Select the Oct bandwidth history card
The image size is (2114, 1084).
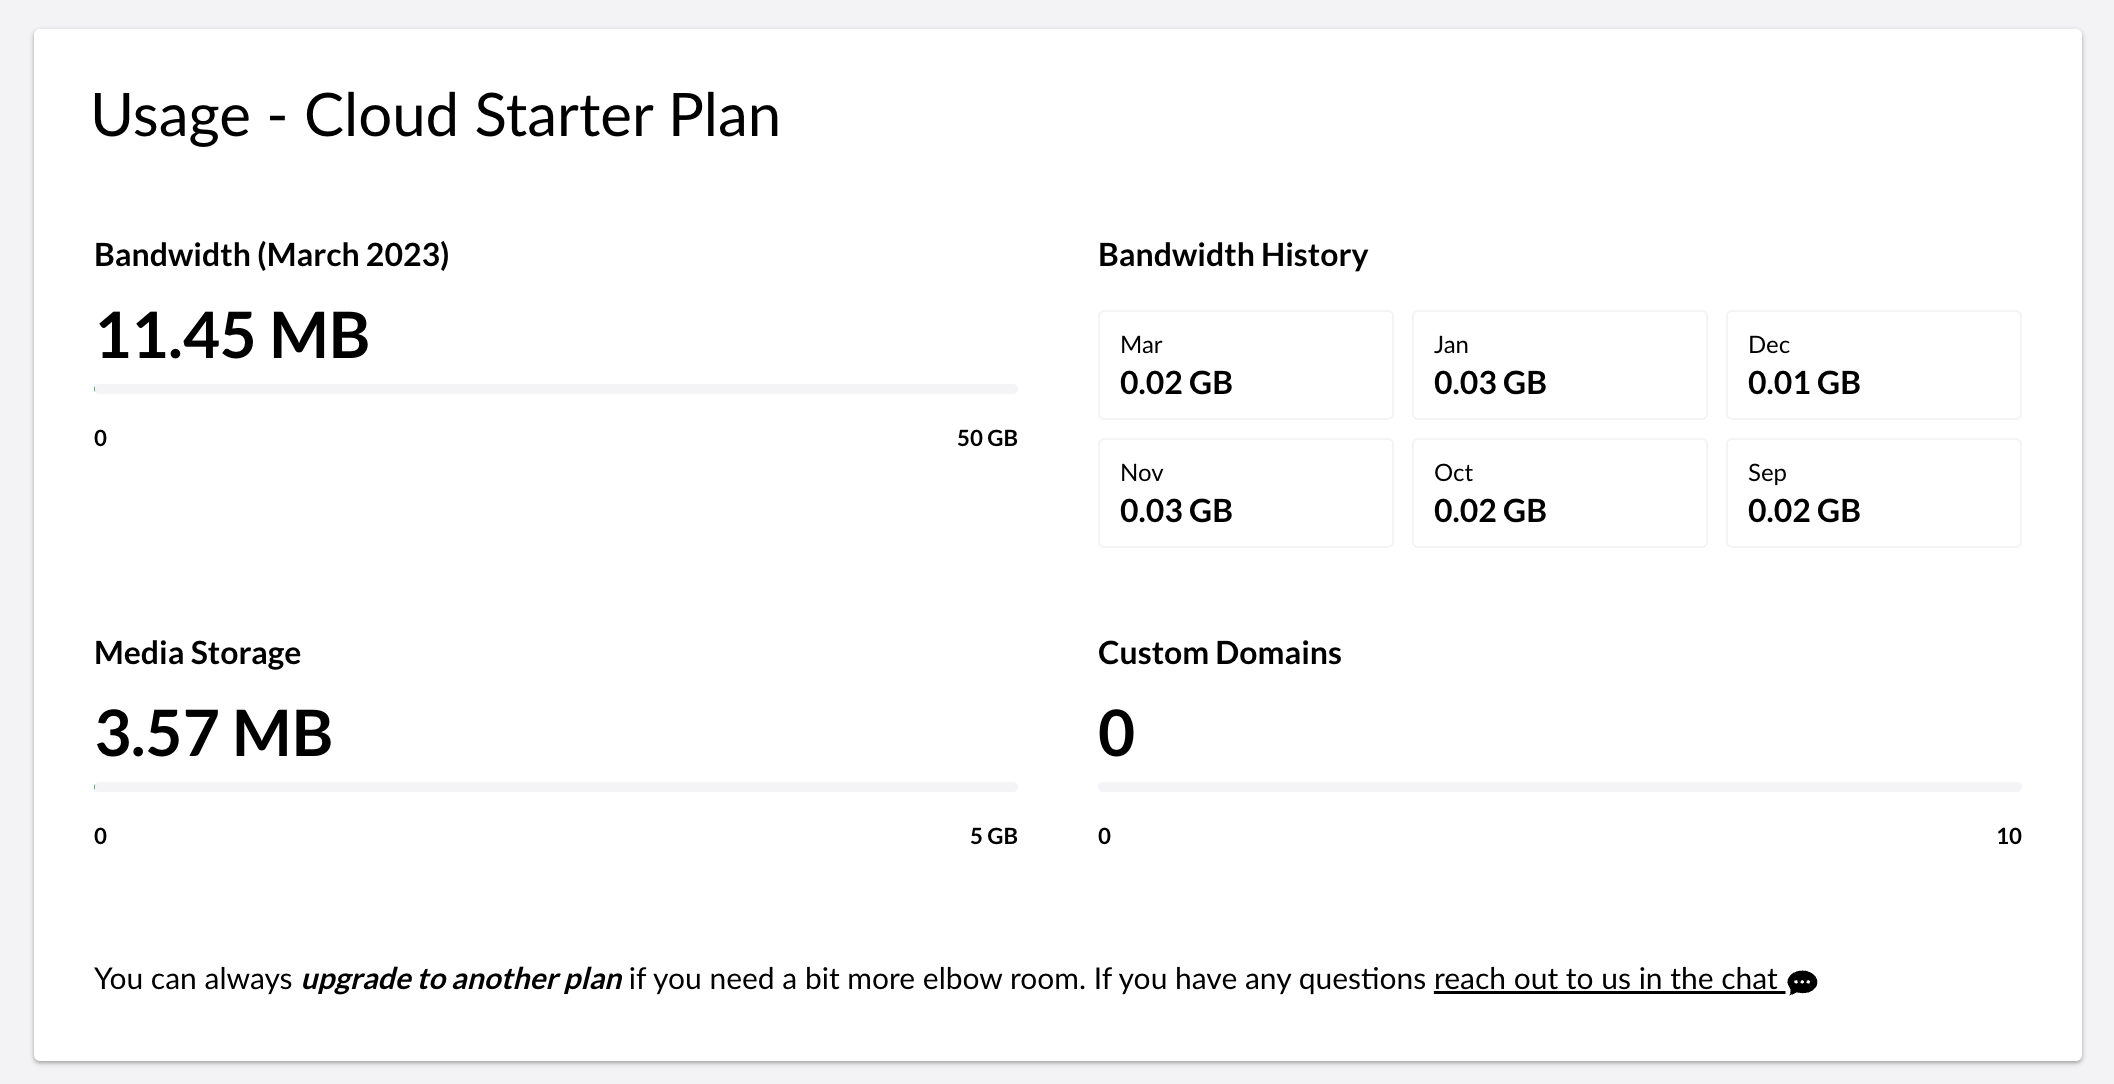click(x=1559, y=493)
